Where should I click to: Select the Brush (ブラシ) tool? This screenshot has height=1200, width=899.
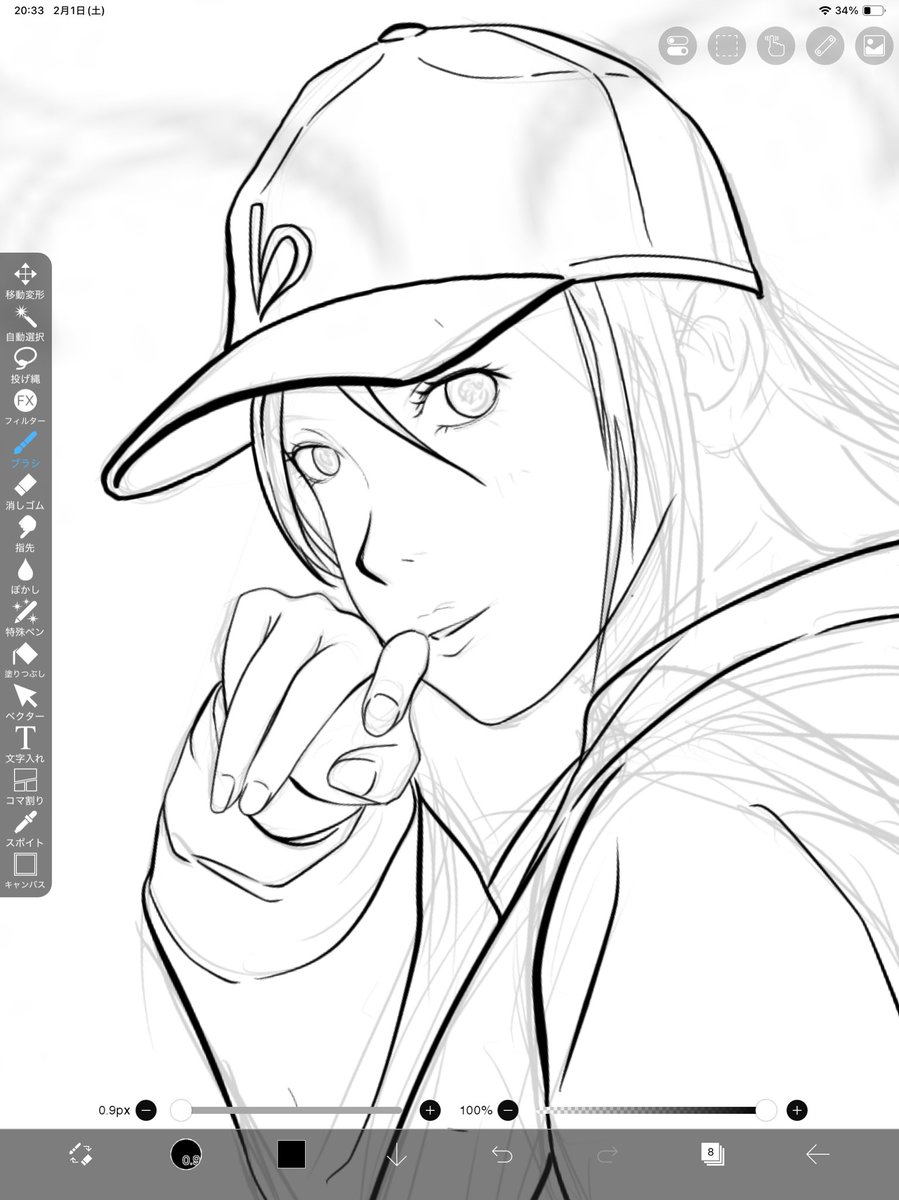pos(25,450)
